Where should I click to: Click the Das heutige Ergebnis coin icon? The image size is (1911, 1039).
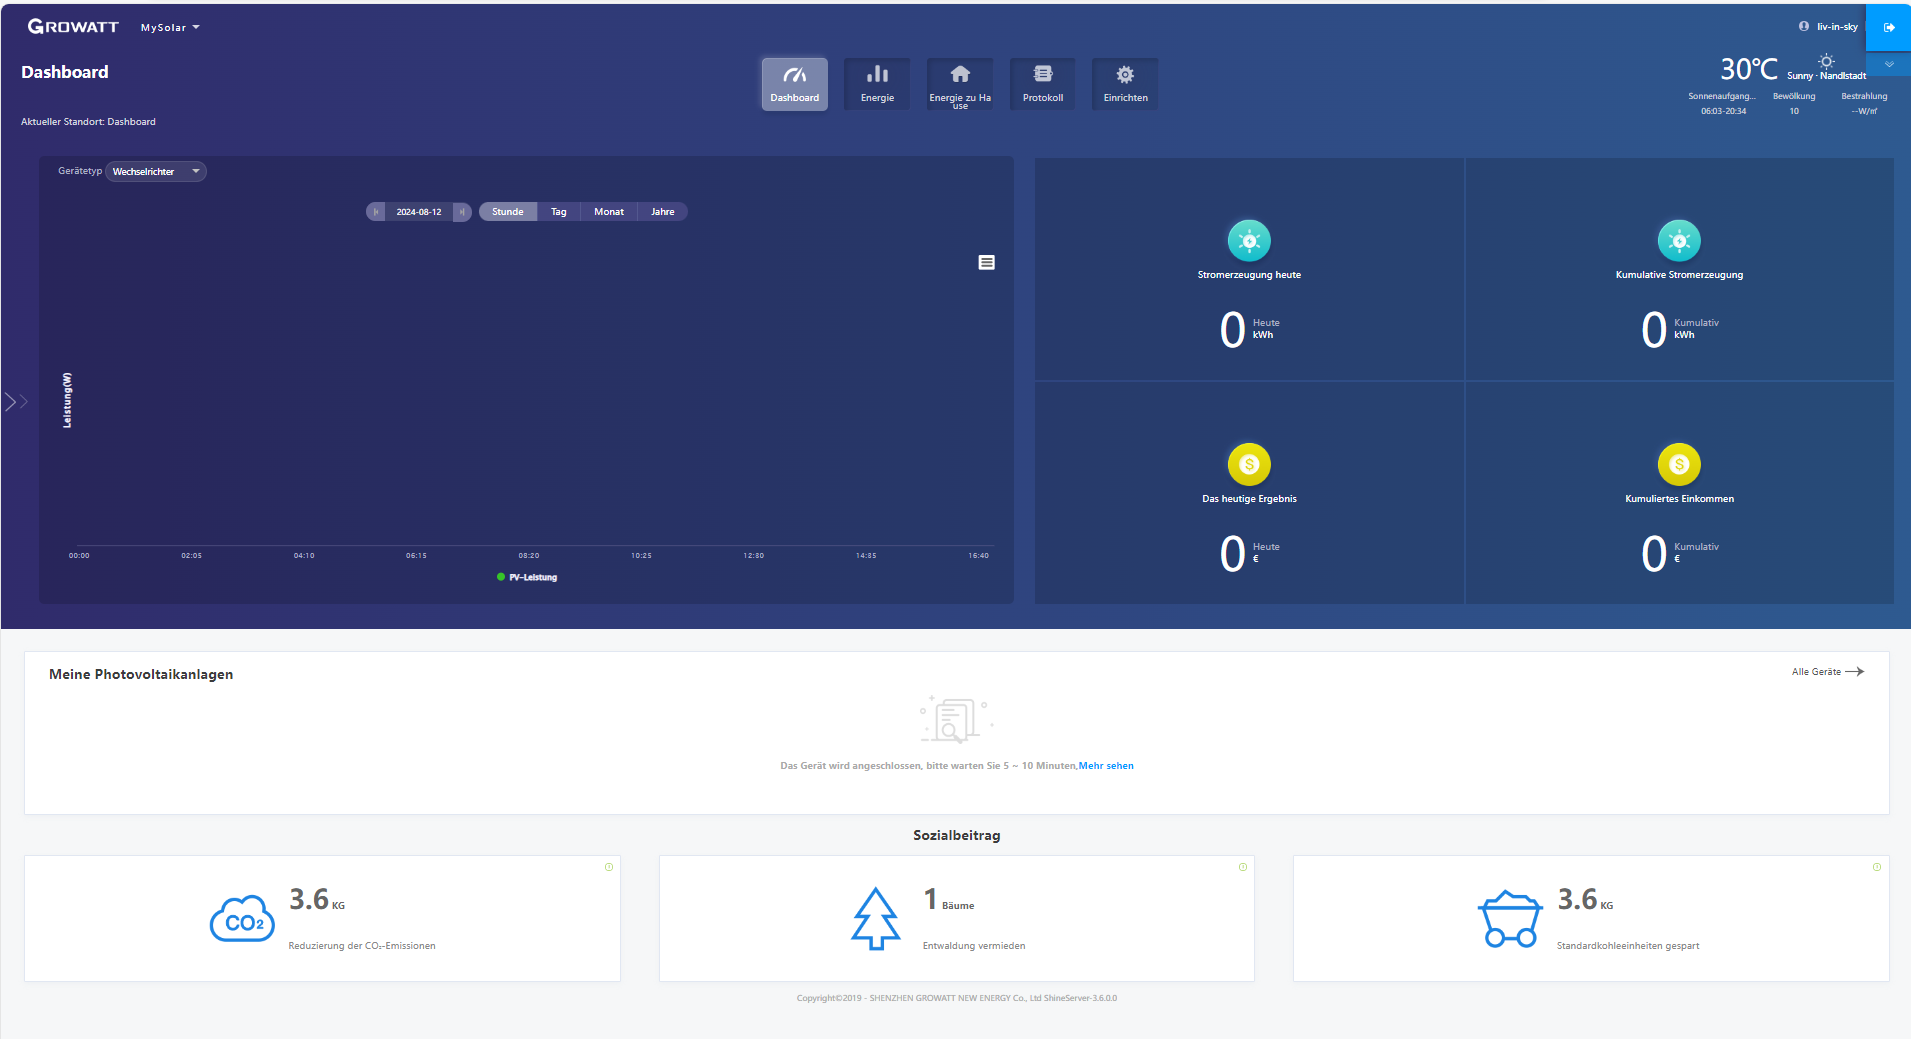coord(1249,464)
